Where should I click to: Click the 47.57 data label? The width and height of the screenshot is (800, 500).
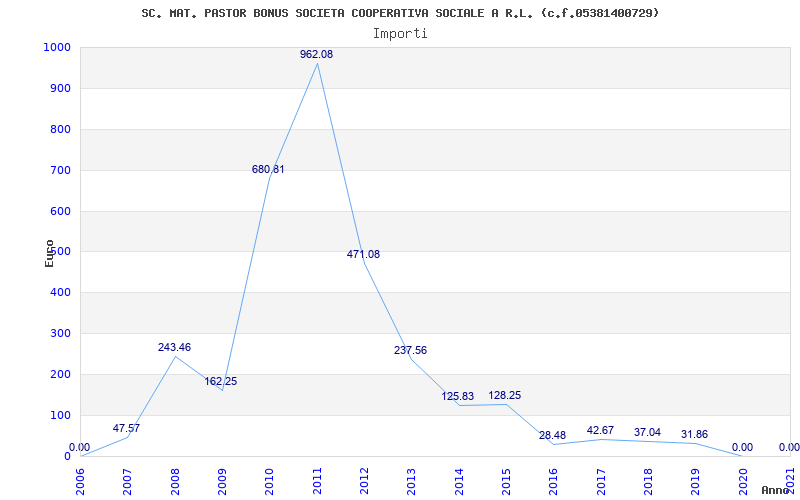click(x=127, y=428)
